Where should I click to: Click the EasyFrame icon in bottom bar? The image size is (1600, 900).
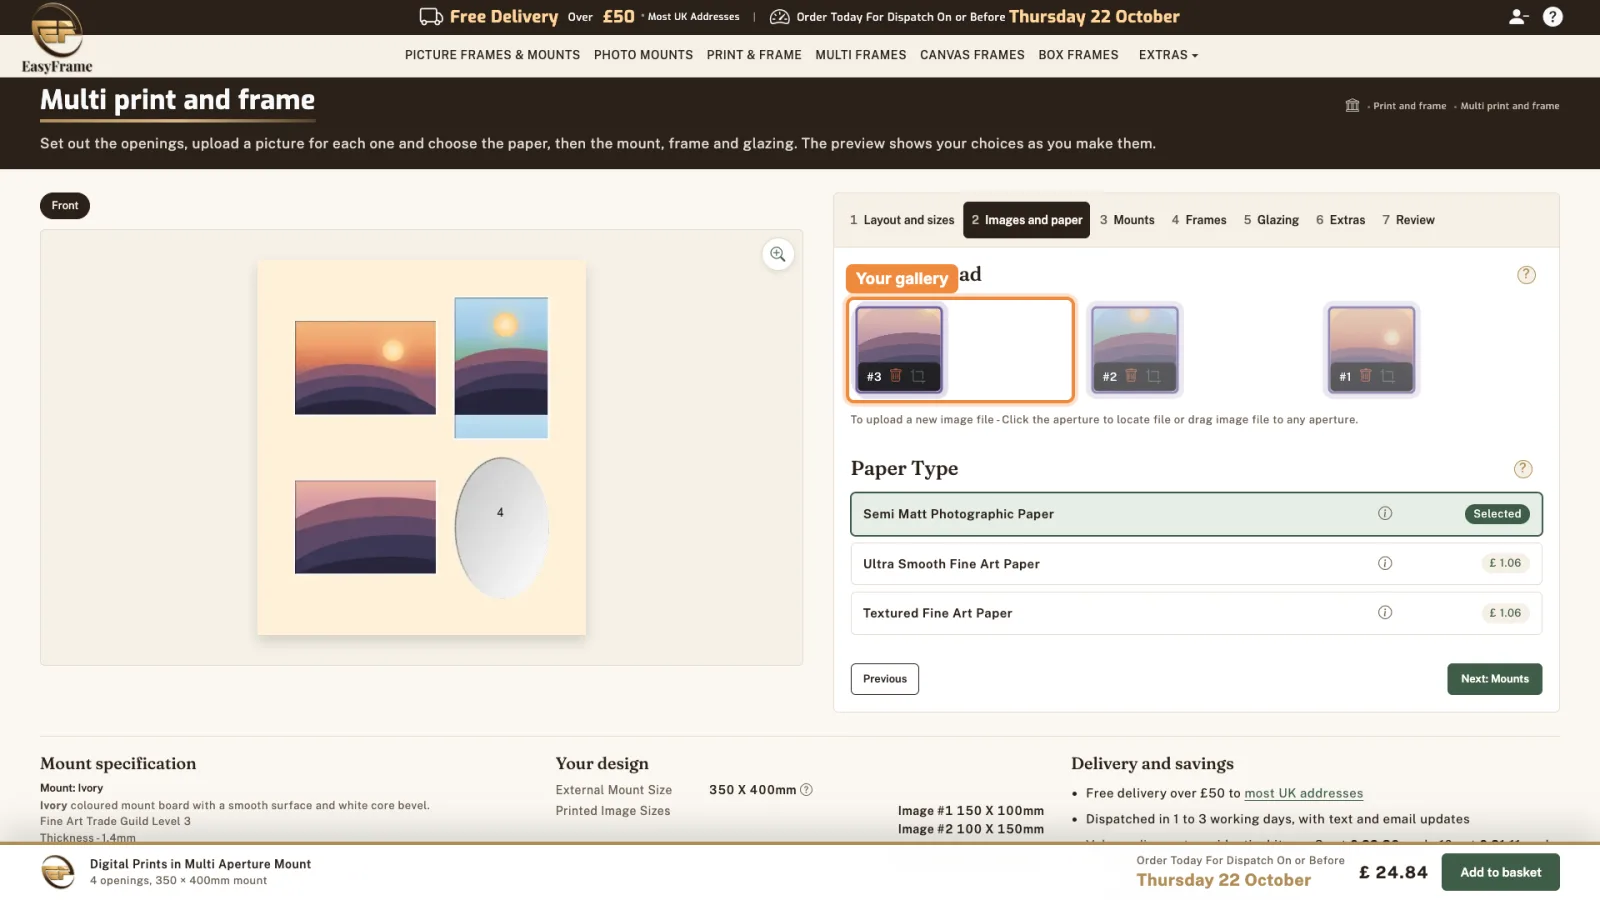tap(59, 872)
